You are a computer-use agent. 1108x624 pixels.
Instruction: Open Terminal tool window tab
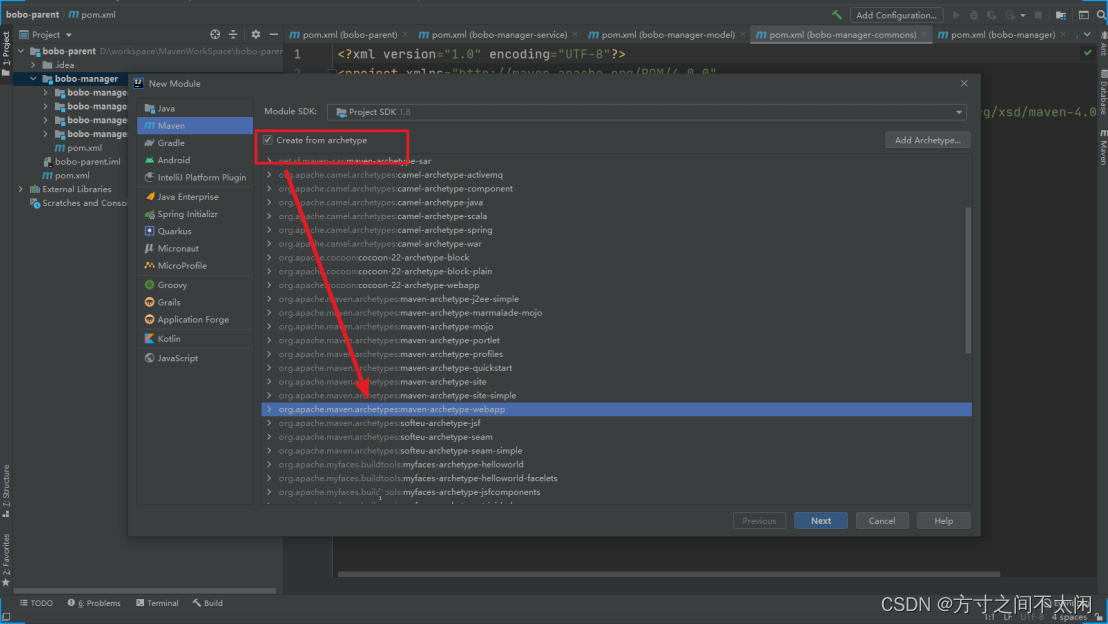157,604
